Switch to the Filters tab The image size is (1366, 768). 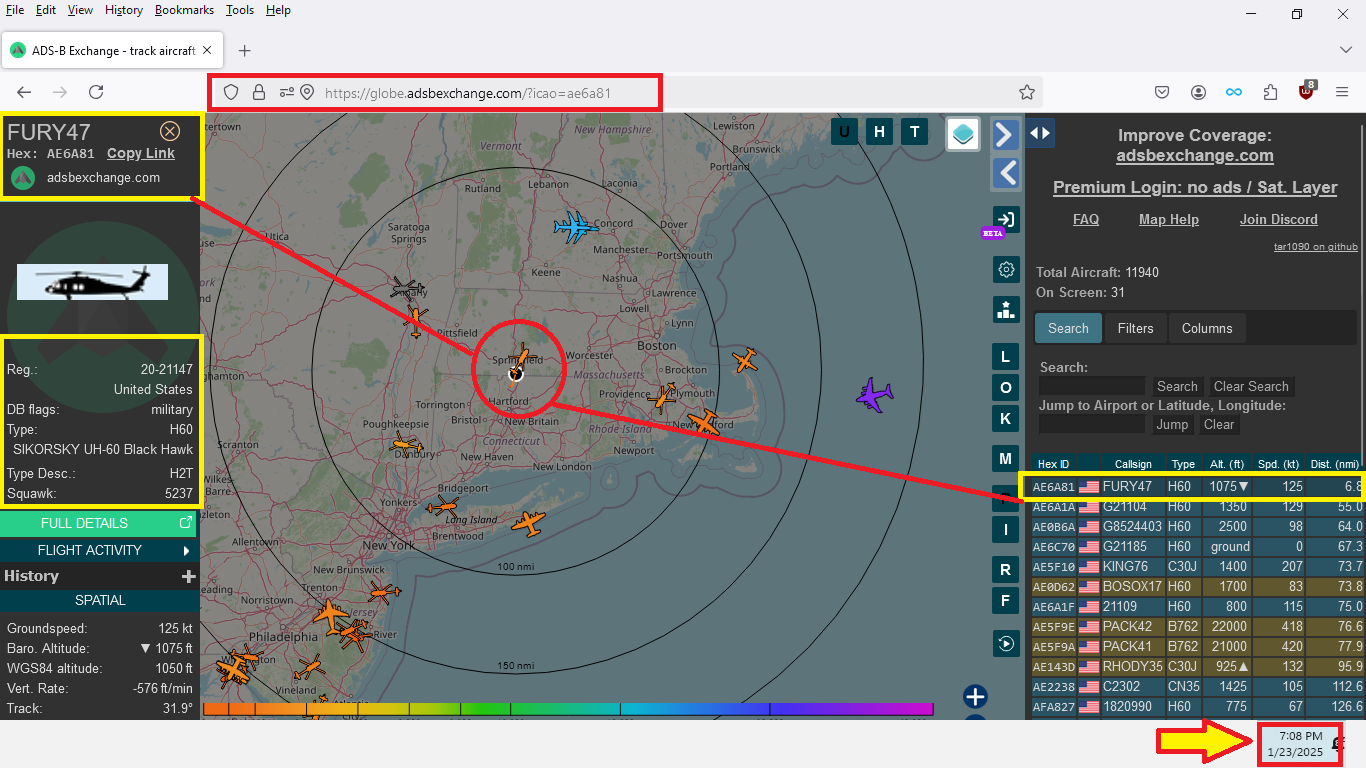click(1135, 328)
